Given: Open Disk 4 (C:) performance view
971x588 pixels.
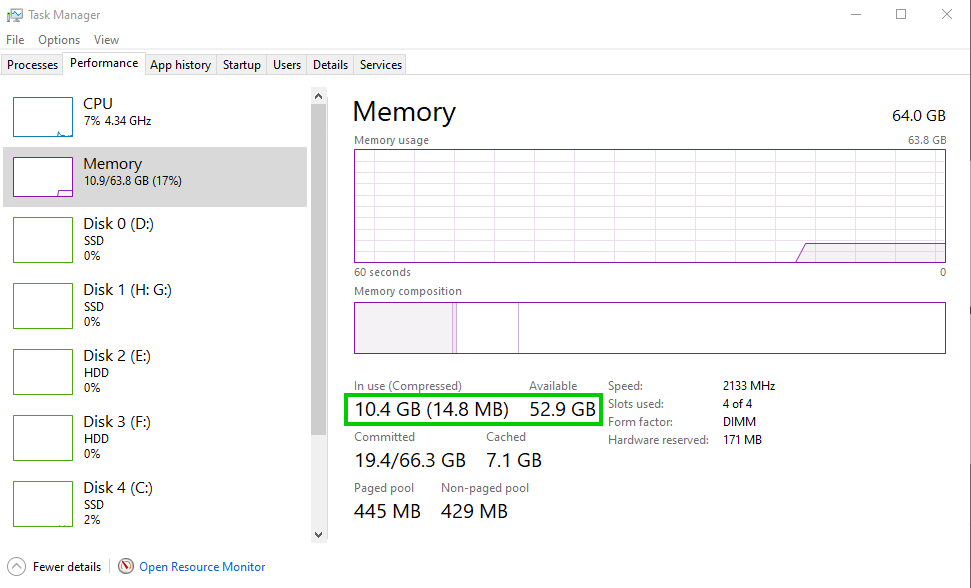Looking at the screenshot, I should coord(155,504).
